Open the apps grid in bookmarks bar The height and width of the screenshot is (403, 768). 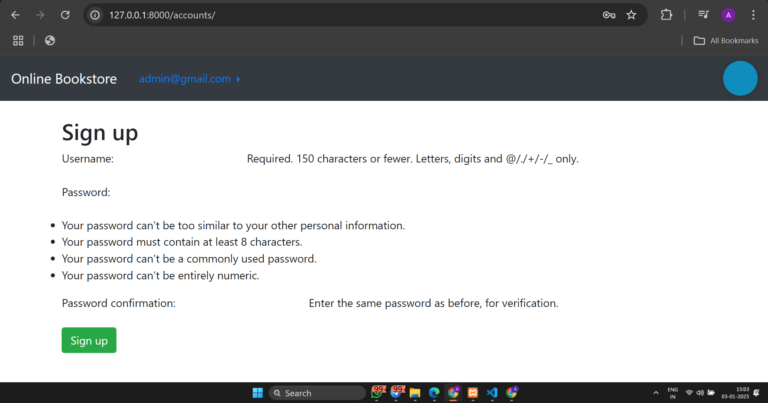click(18, 40)
